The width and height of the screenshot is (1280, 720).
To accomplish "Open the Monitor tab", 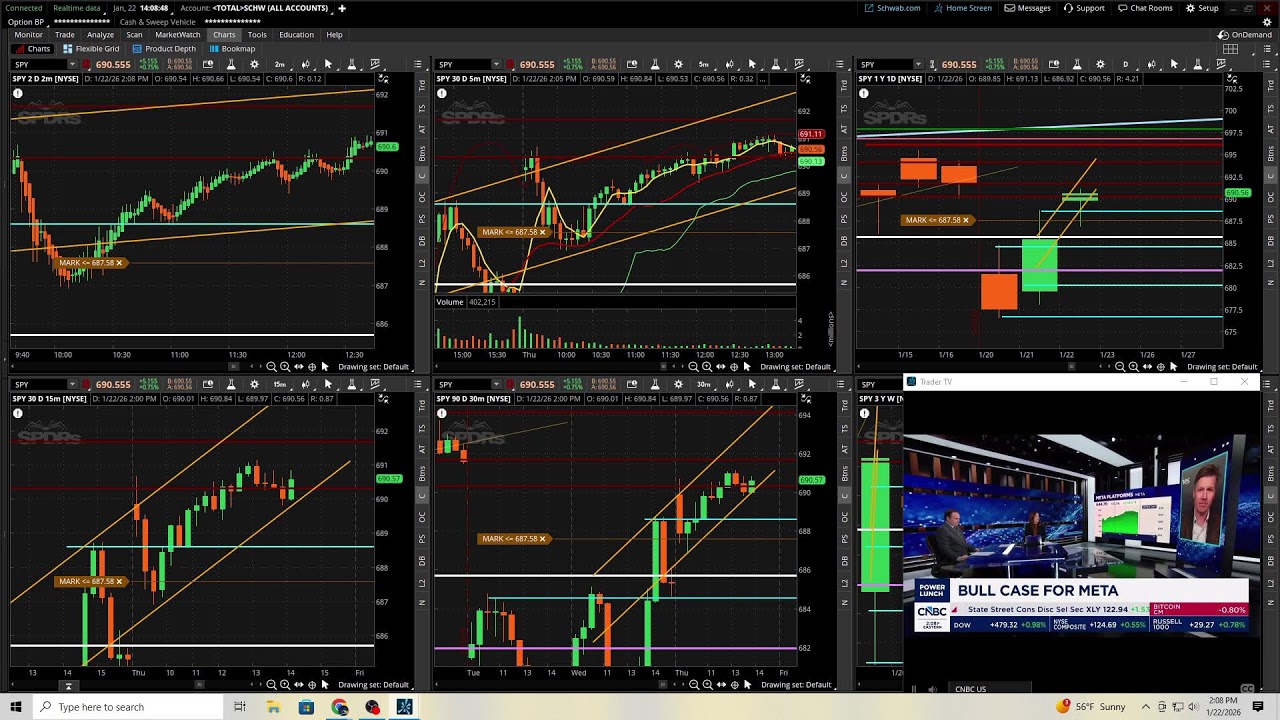I will tap(28, 35).
